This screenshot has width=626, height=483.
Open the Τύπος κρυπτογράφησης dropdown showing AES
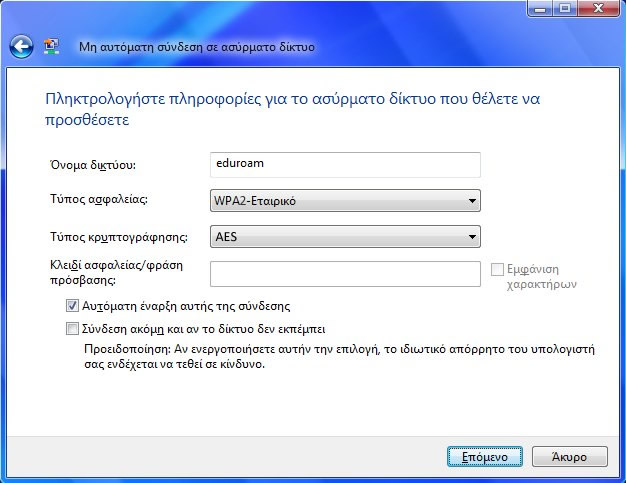tap(345, 237)
